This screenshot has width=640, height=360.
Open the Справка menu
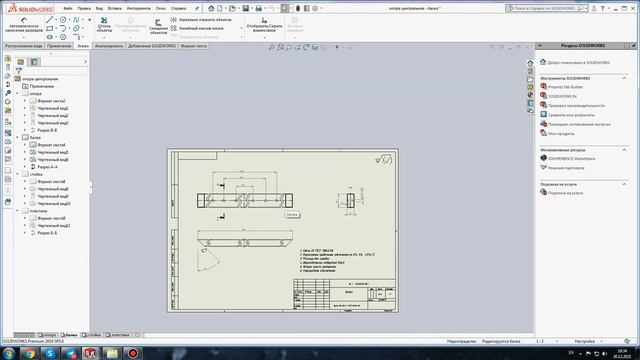178,8
